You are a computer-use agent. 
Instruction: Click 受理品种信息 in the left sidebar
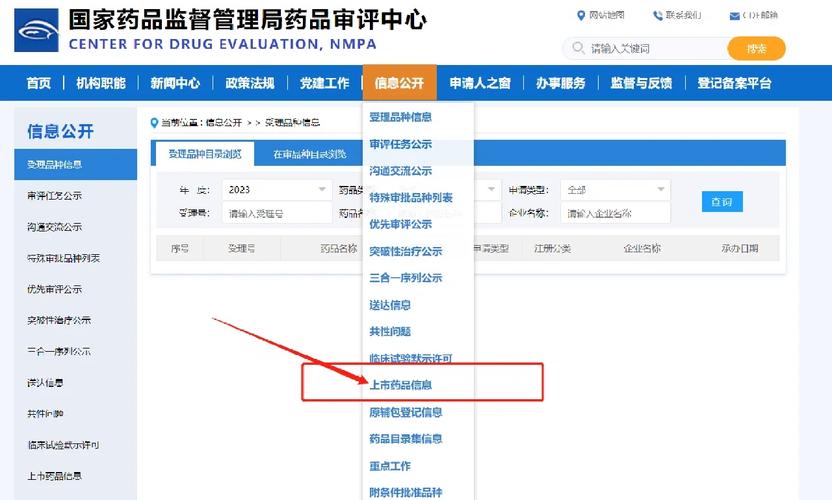coord(75,165)
